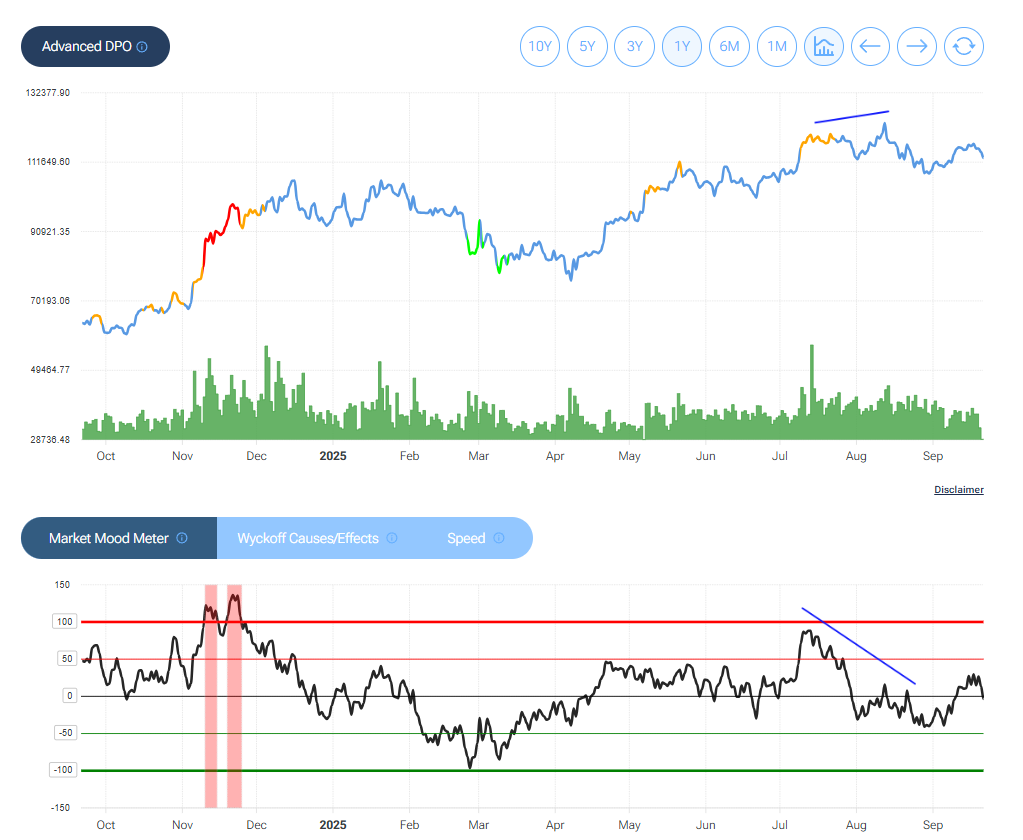Image resolution: width=1023 pixels, height=840 pixels.
Task: Click the 132377.90 price axis label
Action: pos(48,93)
